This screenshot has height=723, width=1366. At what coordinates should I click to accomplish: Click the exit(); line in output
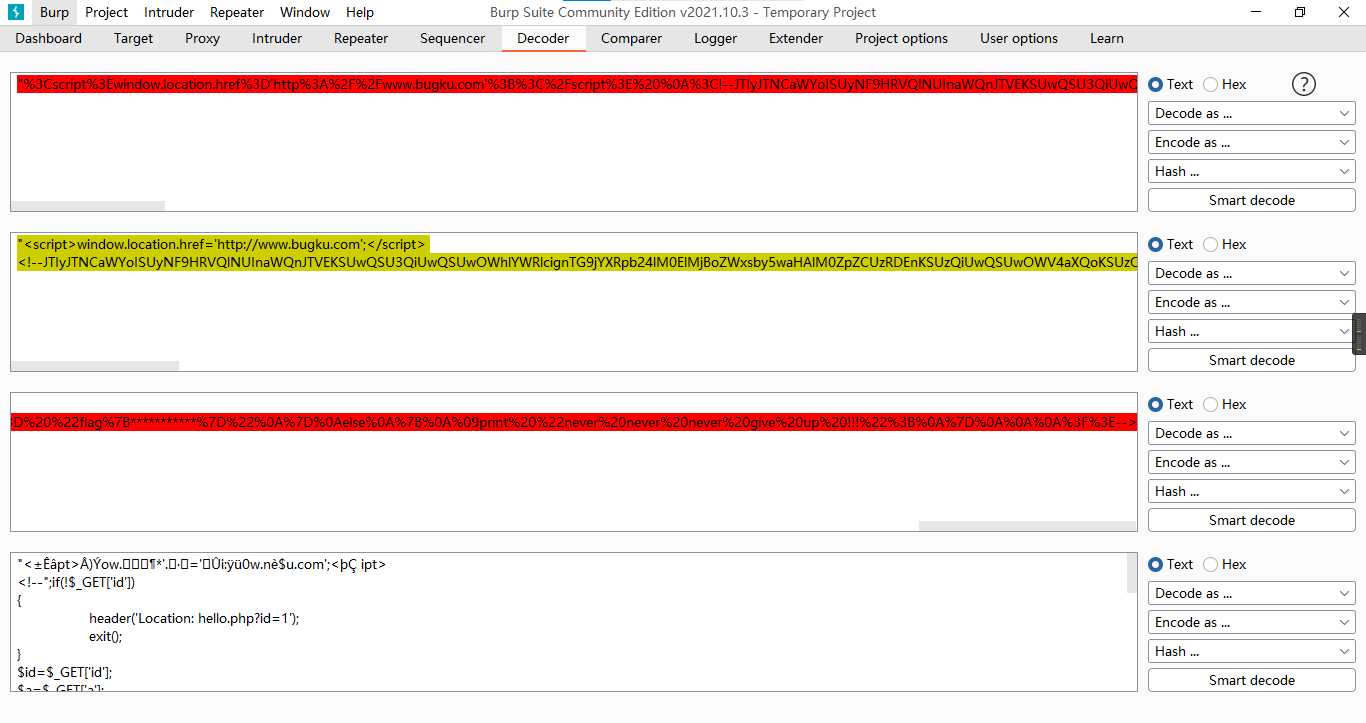coord(105,636)
